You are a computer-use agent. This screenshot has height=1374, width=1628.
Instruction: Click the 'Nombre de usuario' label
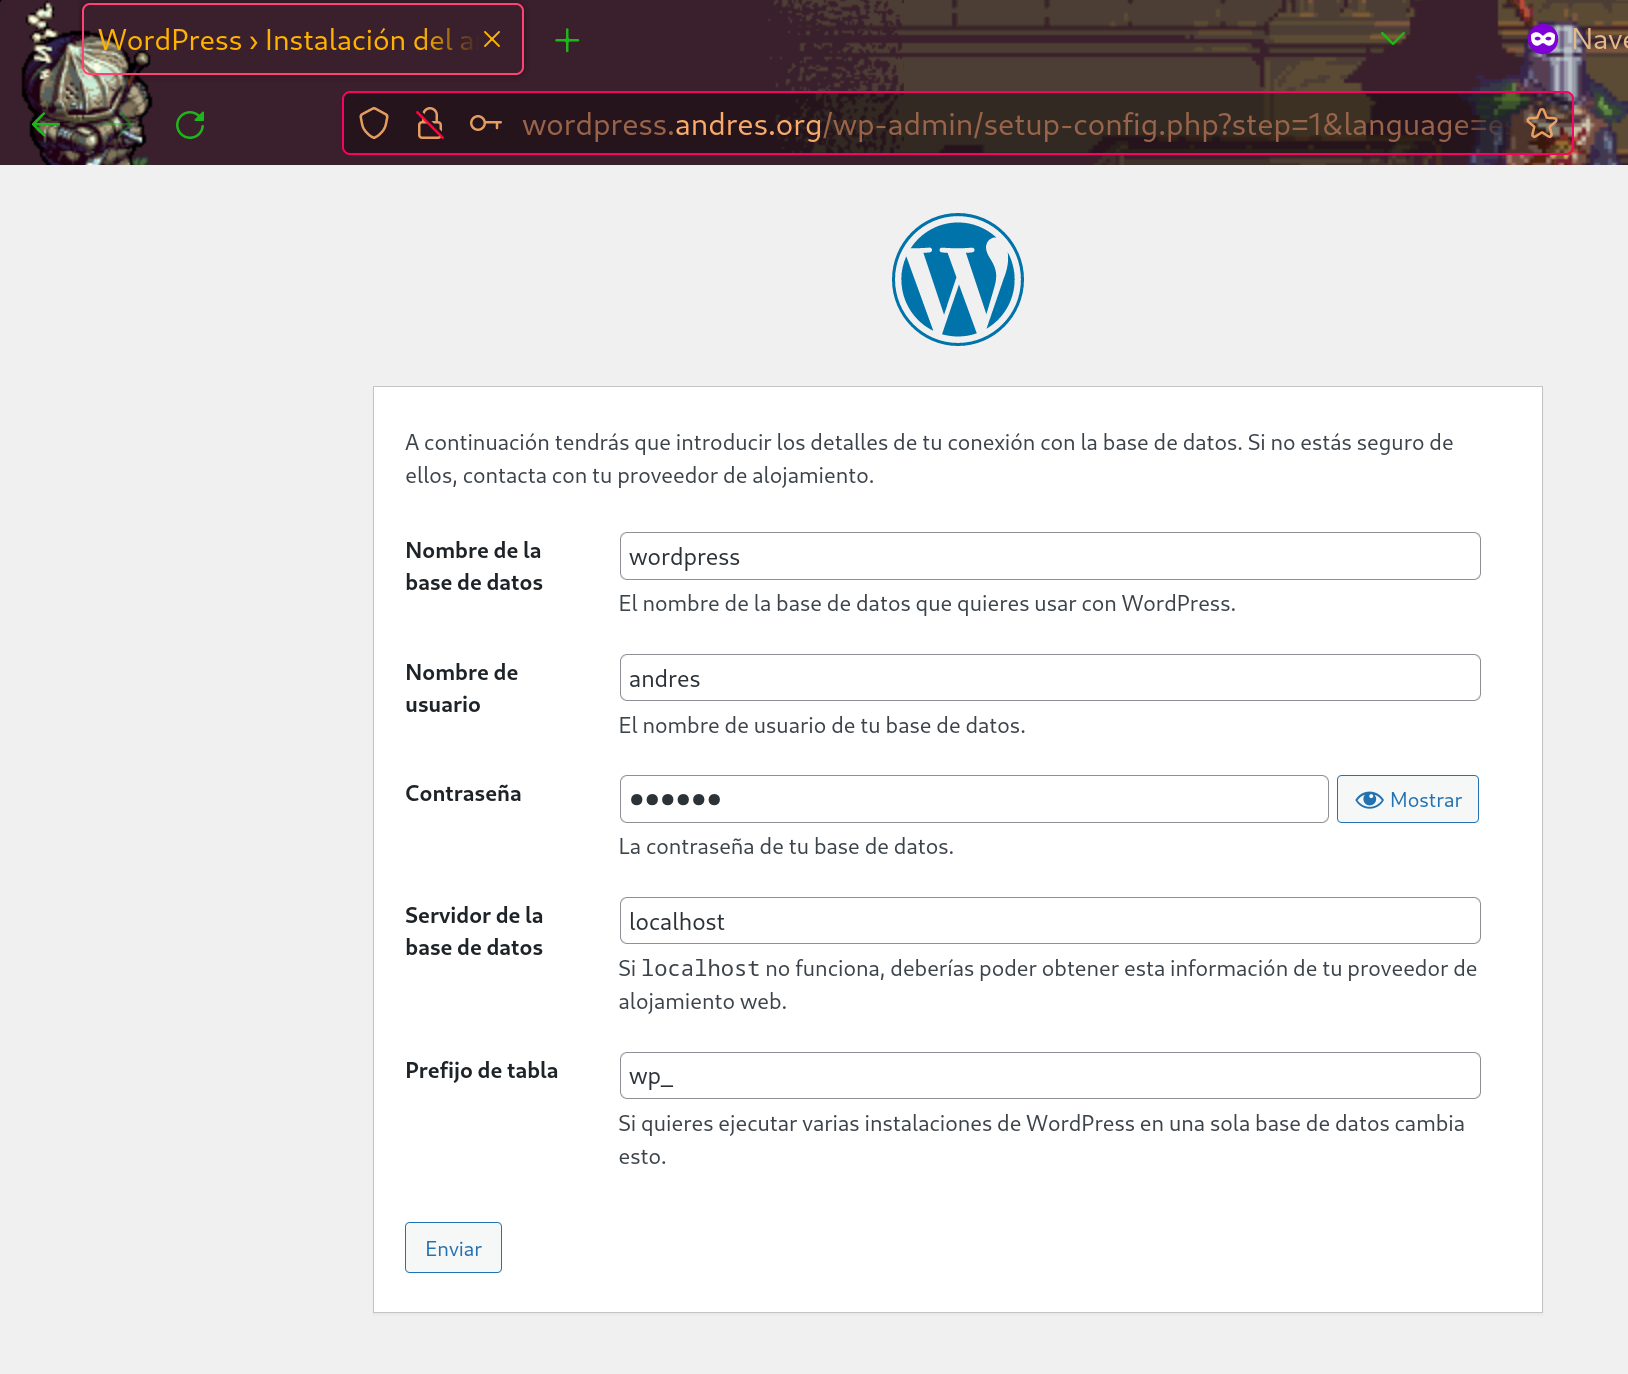tap(462, 688)
